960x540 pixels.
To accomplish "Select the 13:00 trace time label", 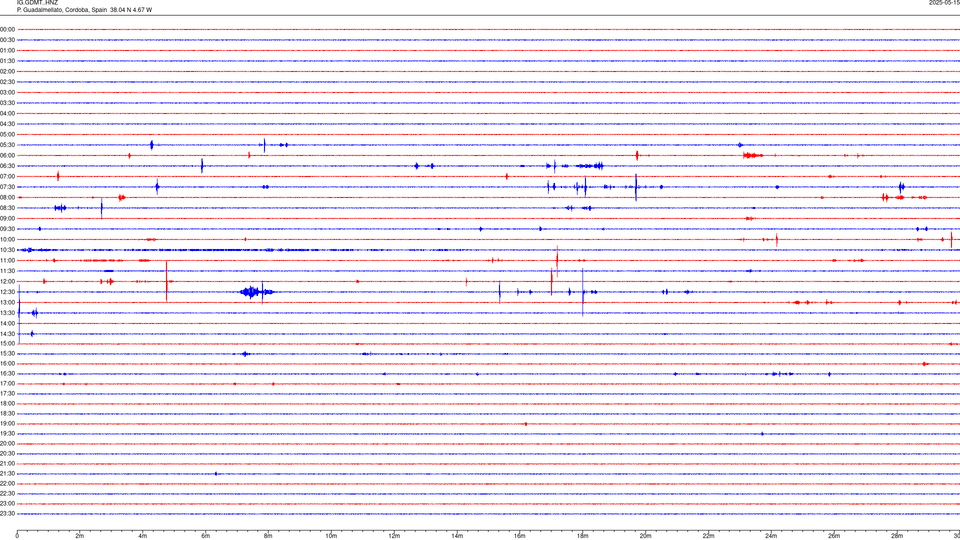I will (x=7, y=302).
